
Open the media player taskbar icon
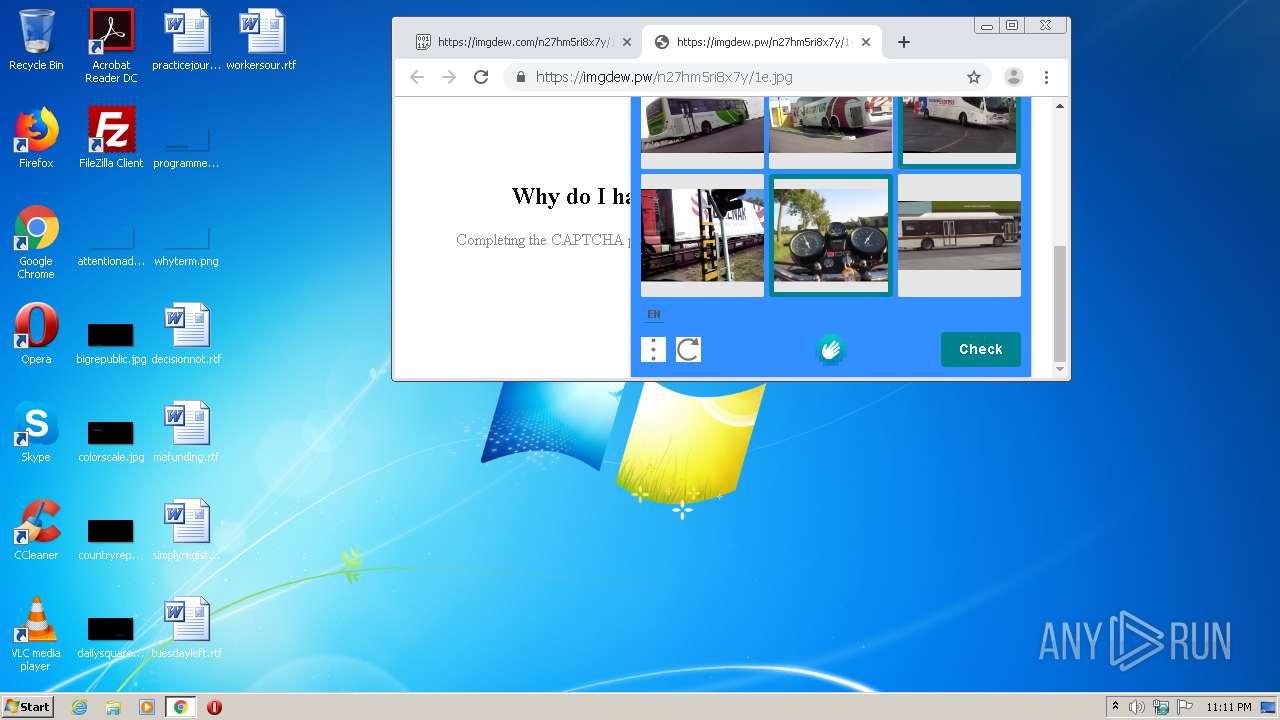coord(146,707)
